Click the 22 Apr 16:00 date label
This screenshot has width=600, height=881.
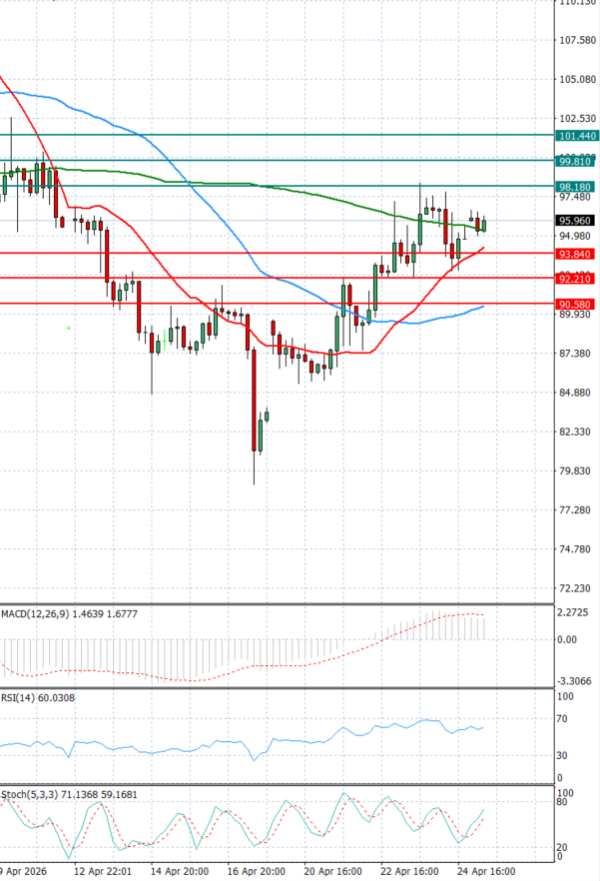tap(410, 870)
